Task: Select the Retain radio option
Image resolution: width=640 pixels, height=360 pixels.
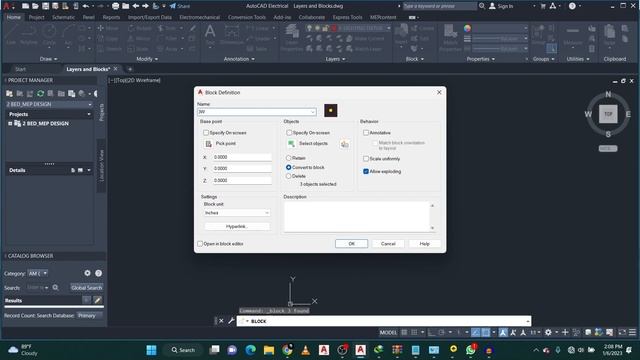Action: pyautogui.click(x=289, y=158)
